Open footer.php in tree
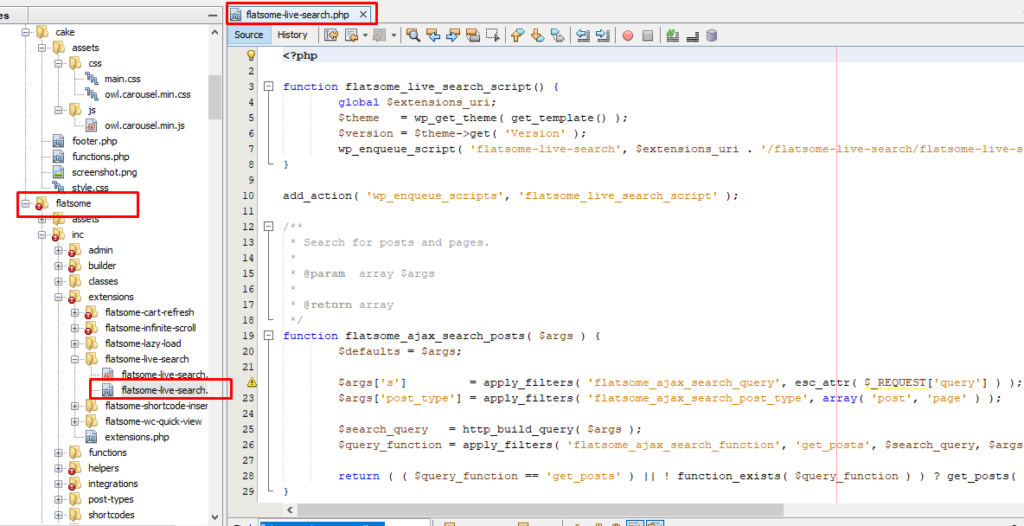Viewport: 1024px width, 526px height. 94,141
